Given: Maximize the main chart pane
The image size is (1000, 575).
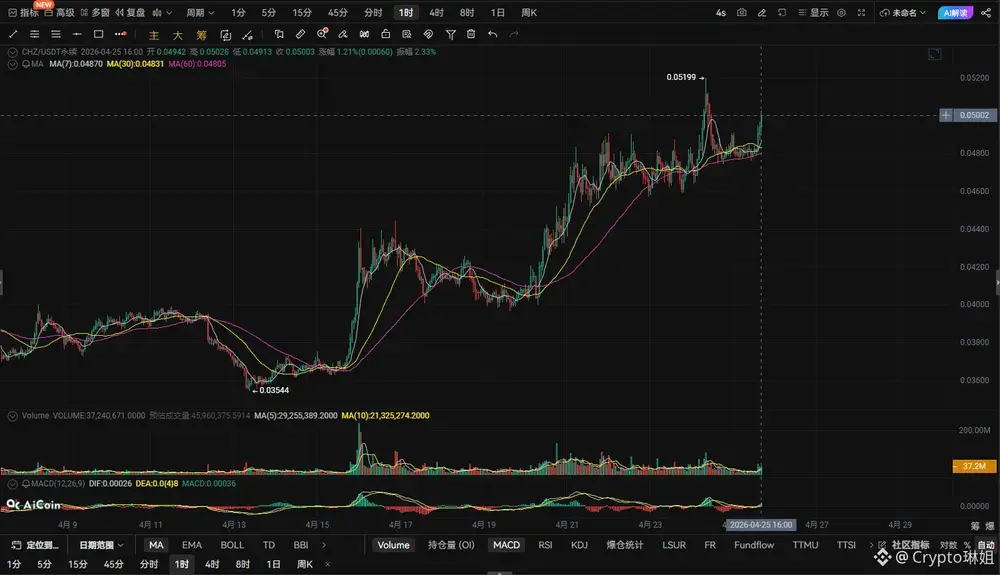Looking at the screenshot, I should click(x=935, y=54).
